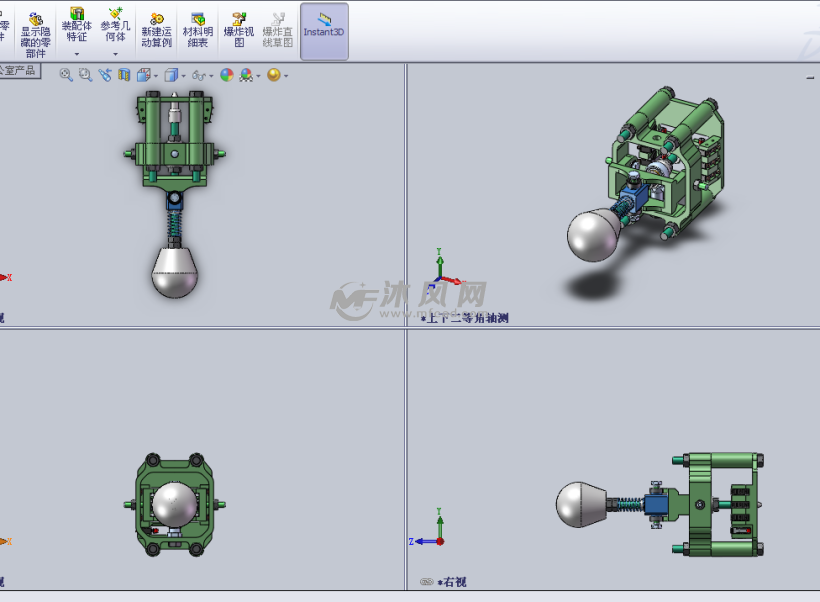820x602 pixels.
Task: Click the Edit Appearance color ball
Action: (x=227, y=75)
